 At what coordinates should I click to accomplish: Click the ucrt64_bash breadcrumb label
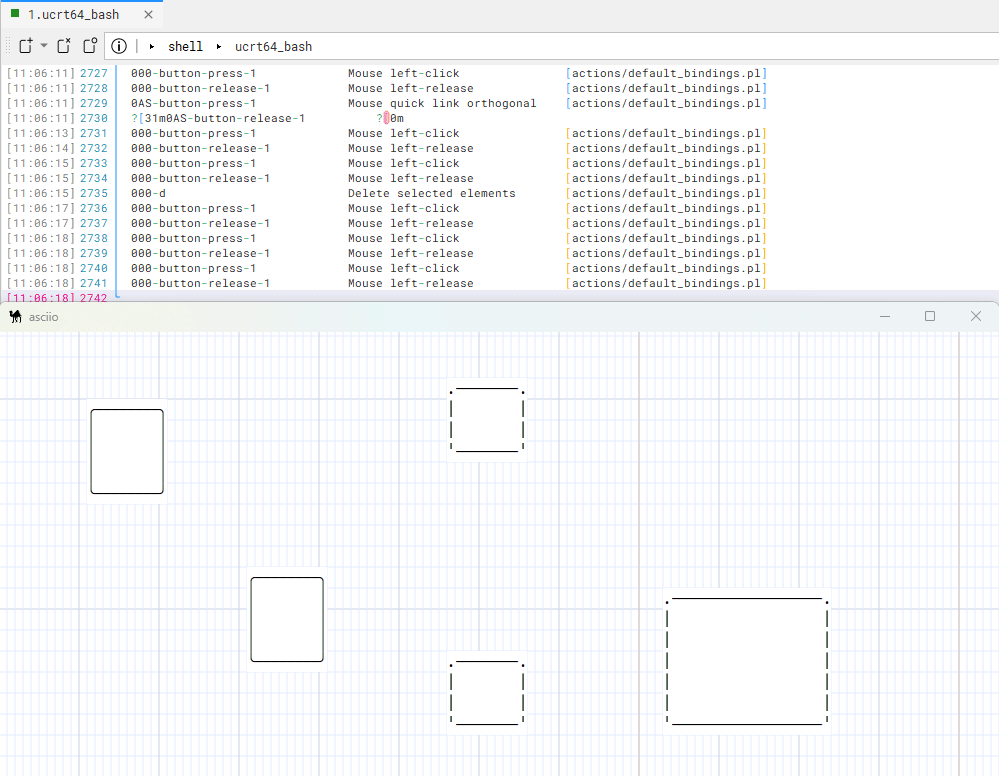(x=272, y=46)
